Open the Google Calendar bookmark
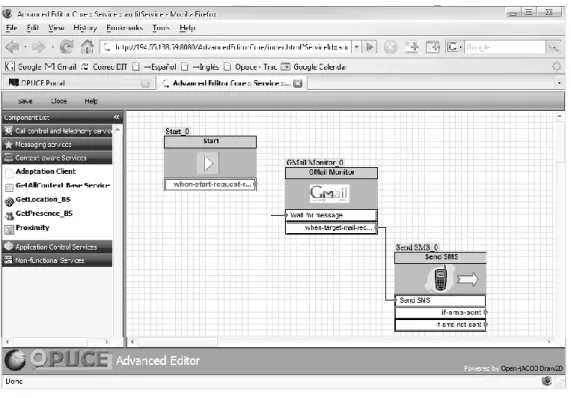 (x=314, y=67)
